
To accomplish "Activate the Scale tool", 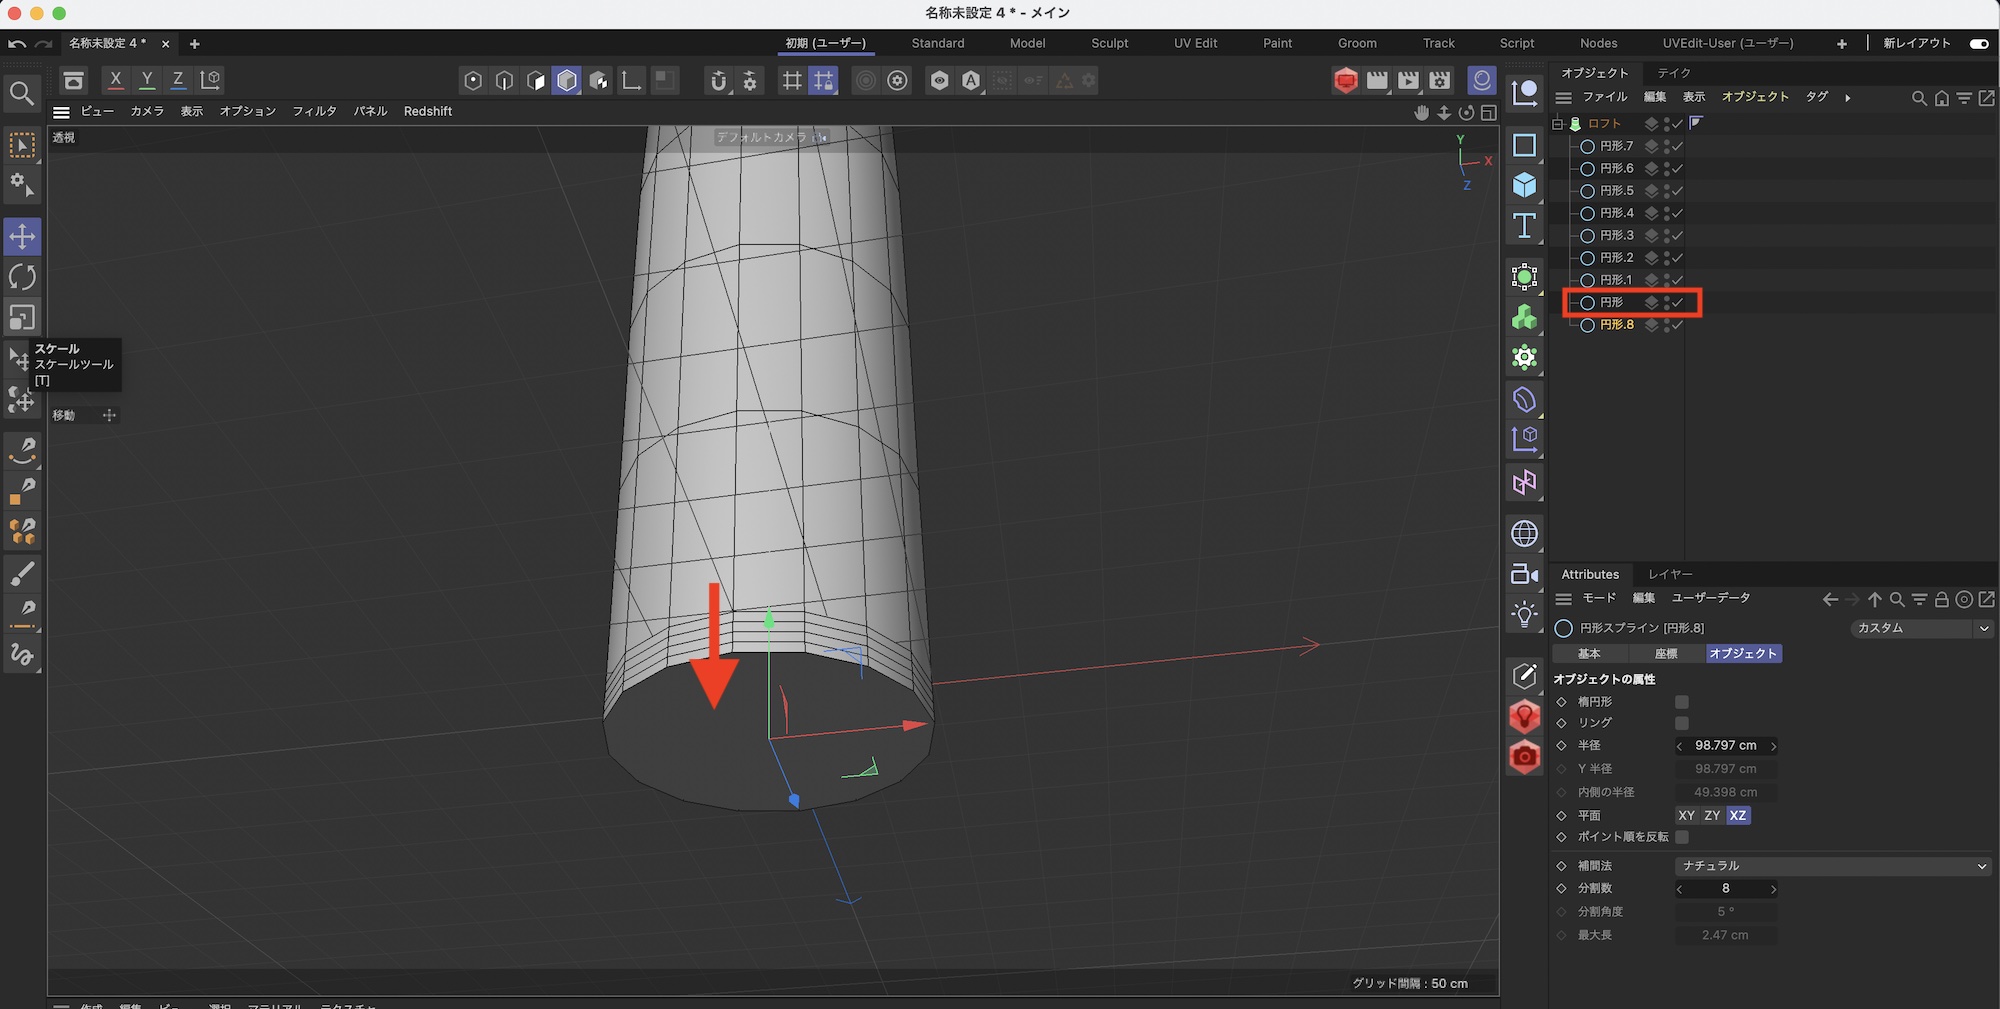I will [22, 317].
